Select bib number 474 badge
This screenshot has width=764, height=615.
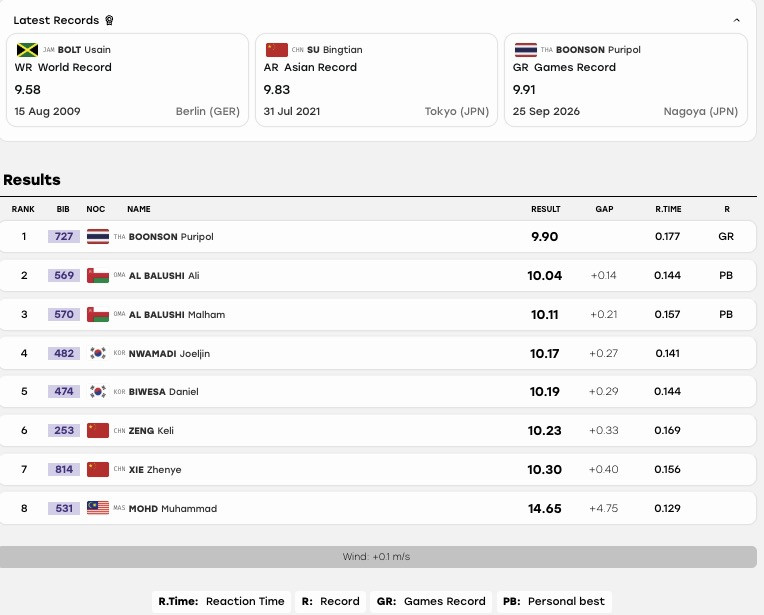click(64, 391)
